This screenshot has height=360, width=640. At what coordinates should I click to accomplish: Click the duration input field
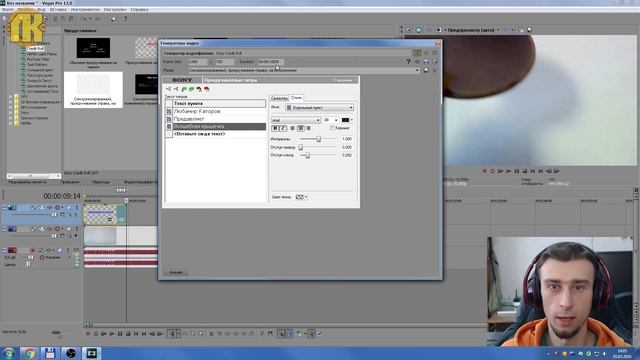click(271, 62)
